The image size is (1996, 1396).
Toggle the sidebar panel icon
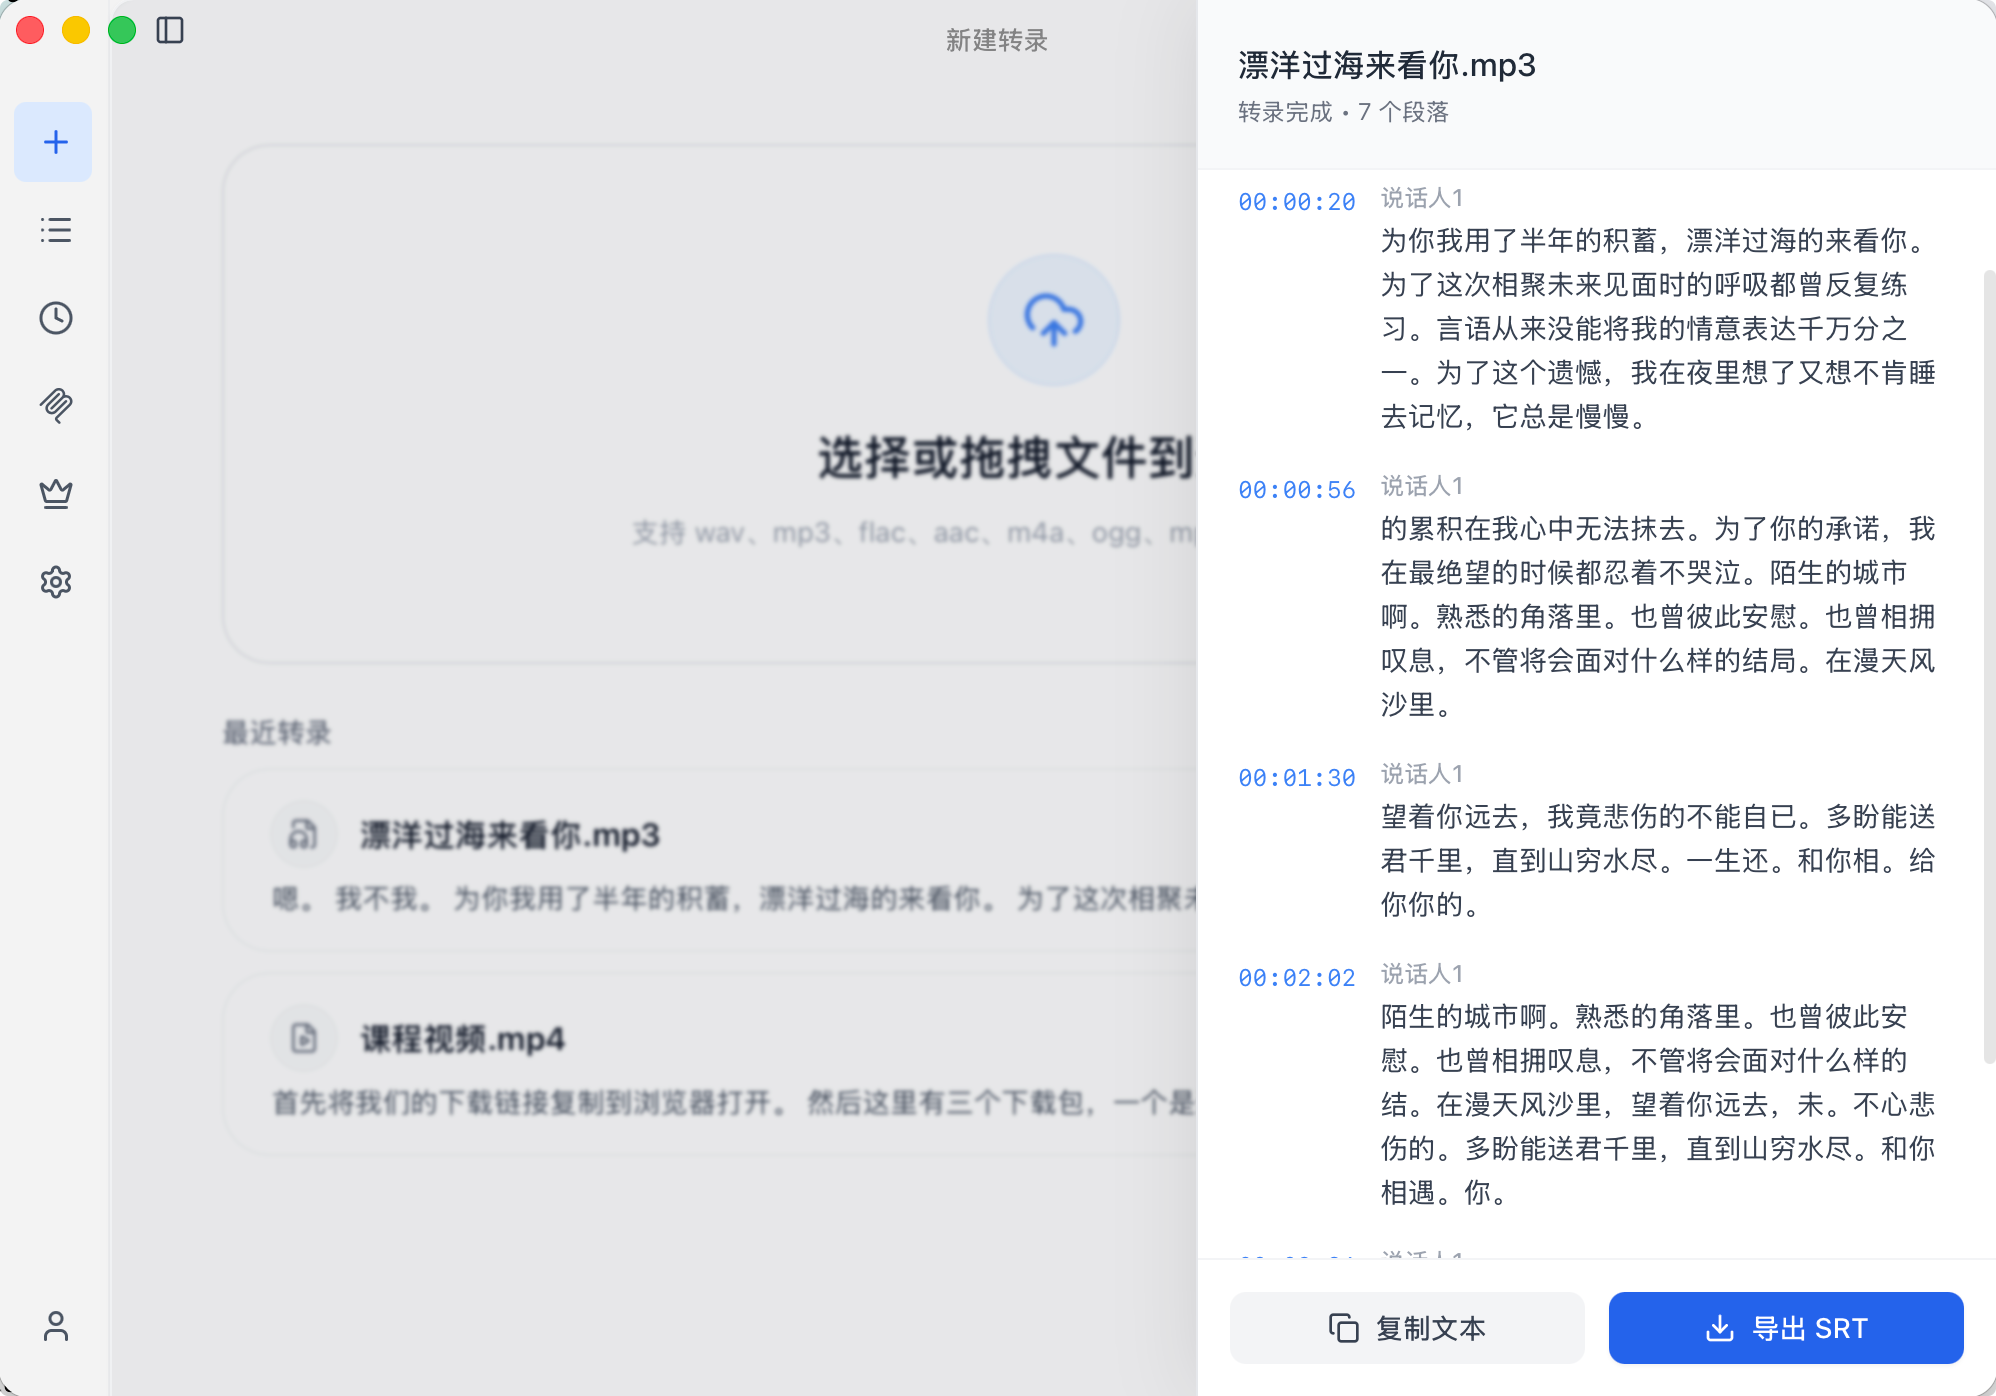170,31
